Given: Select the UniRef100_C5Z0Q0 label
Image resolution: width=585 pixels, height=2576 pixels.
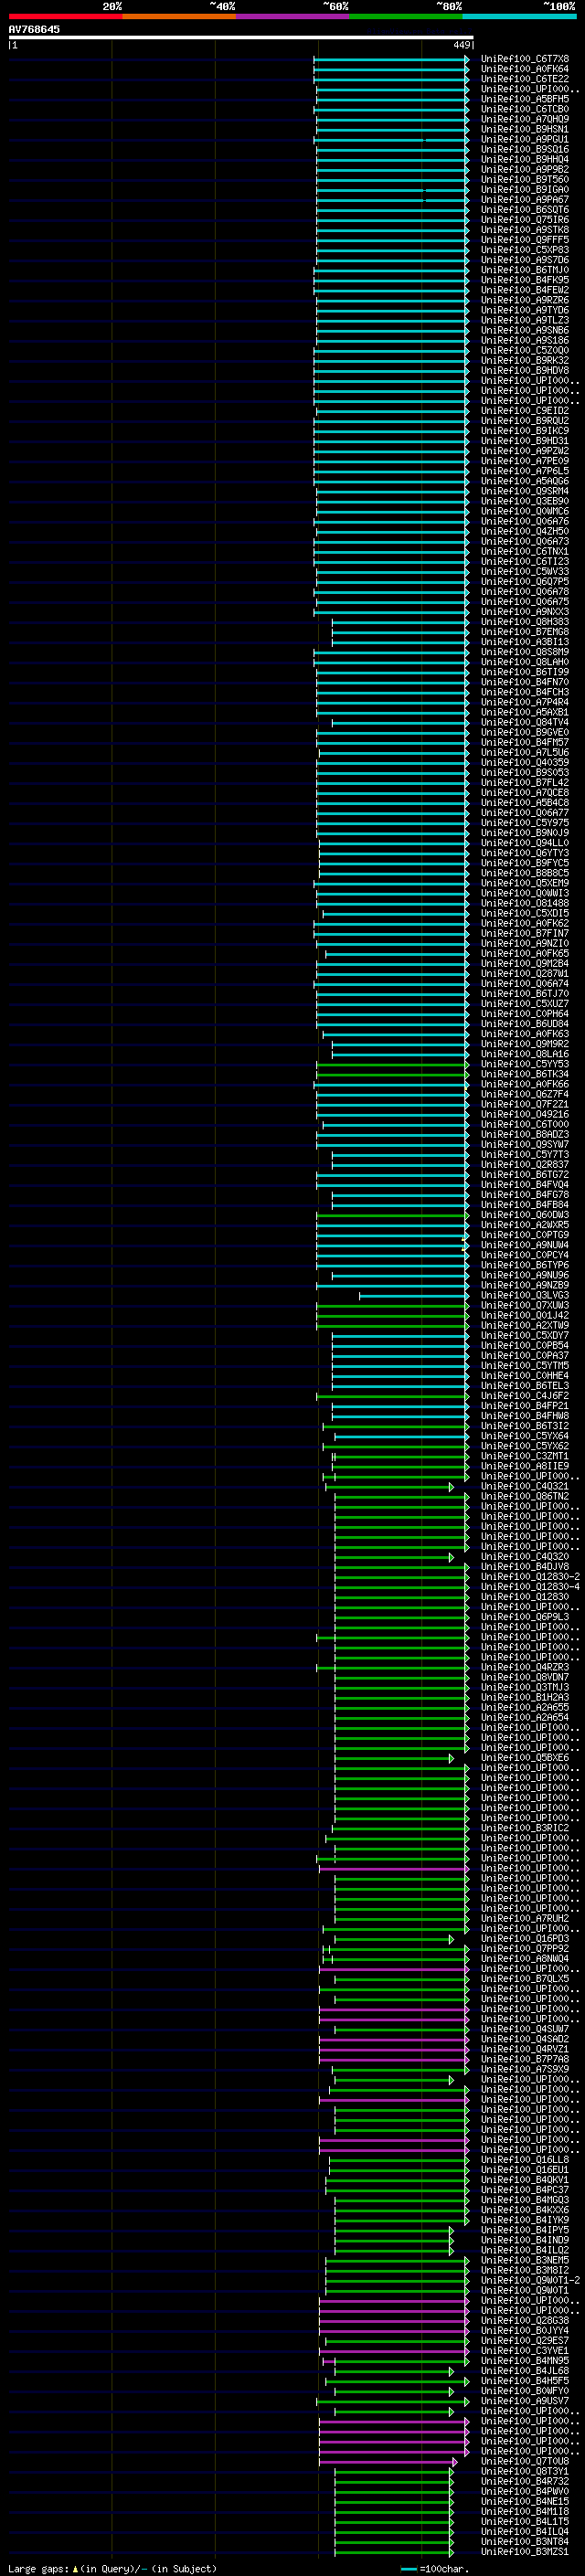Looking at the screenshot, I should tap(525, 350).
